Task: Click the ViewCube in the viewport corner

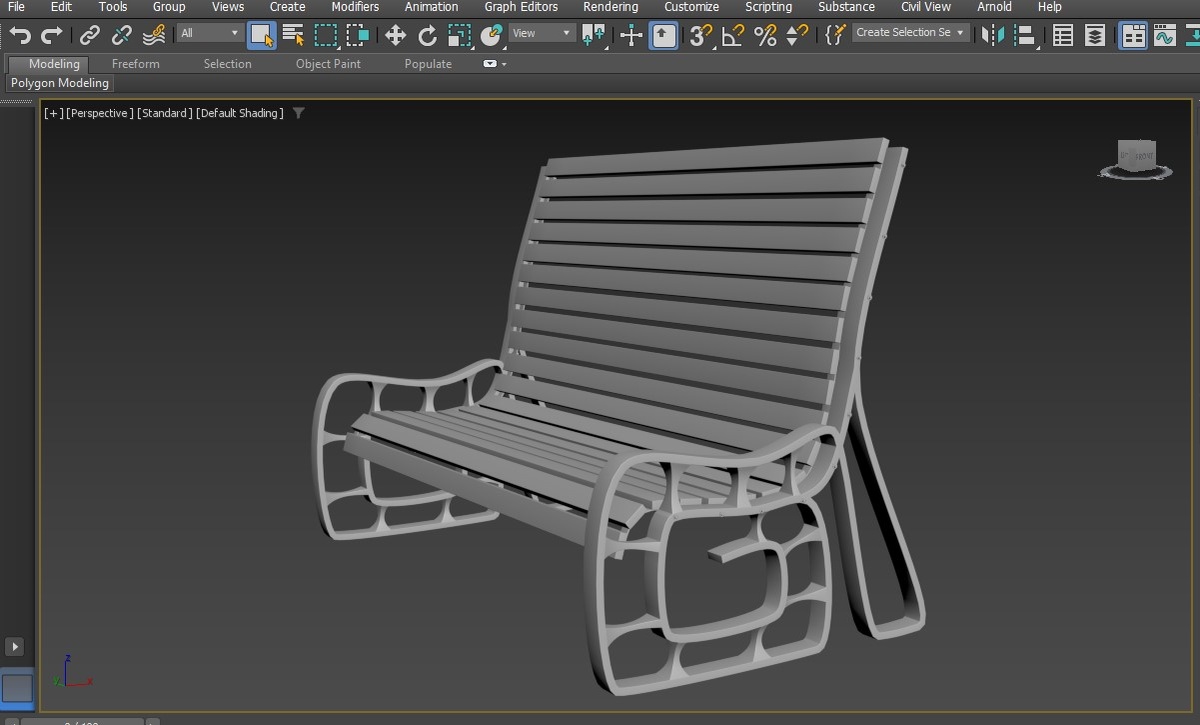Action: tap(1136, 156)
